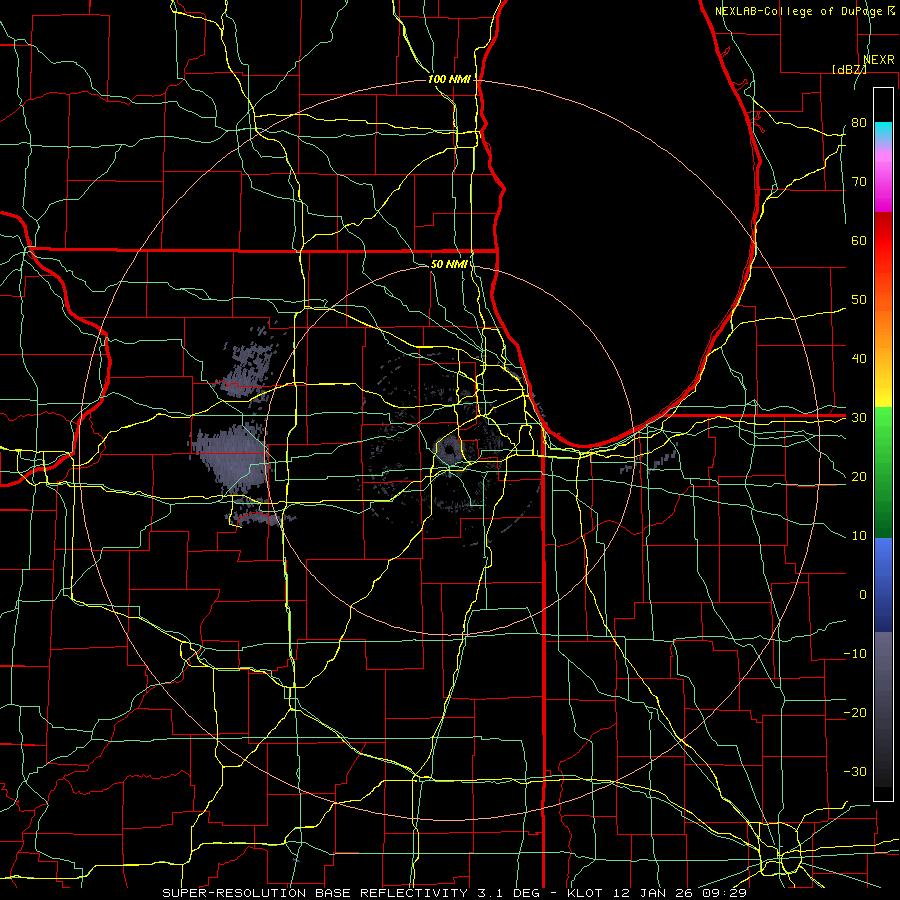
Task: Click the -10 dBZ scale value
Action: point(855,654)
